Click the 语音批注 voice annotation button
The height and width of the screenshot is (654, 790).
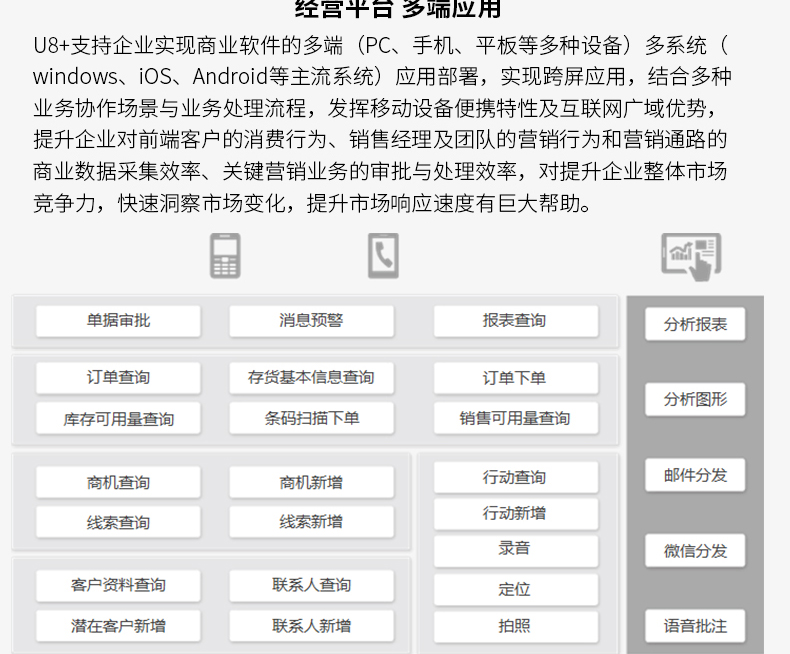[x=695, y=626]
